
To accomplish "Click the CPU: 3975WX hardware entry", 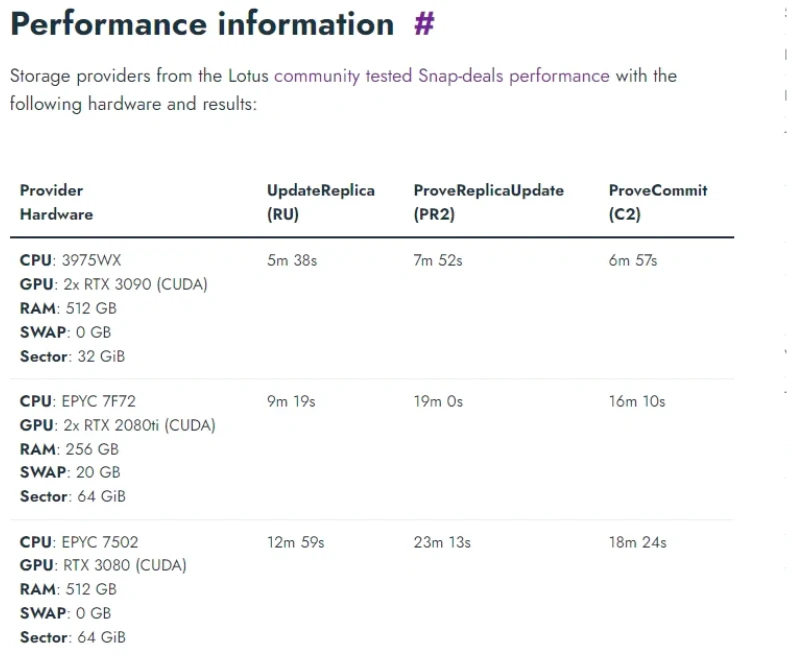I will 70,260.
